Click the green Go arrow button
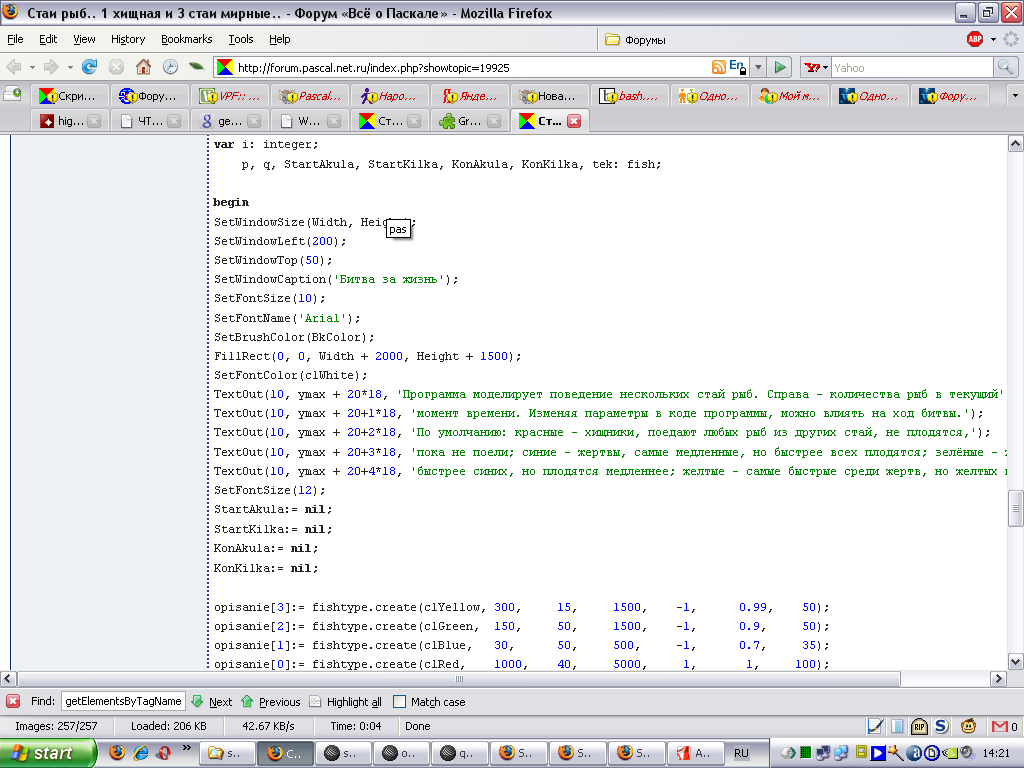The width and height of the screenshot is (1024, 768). point(781,67)
